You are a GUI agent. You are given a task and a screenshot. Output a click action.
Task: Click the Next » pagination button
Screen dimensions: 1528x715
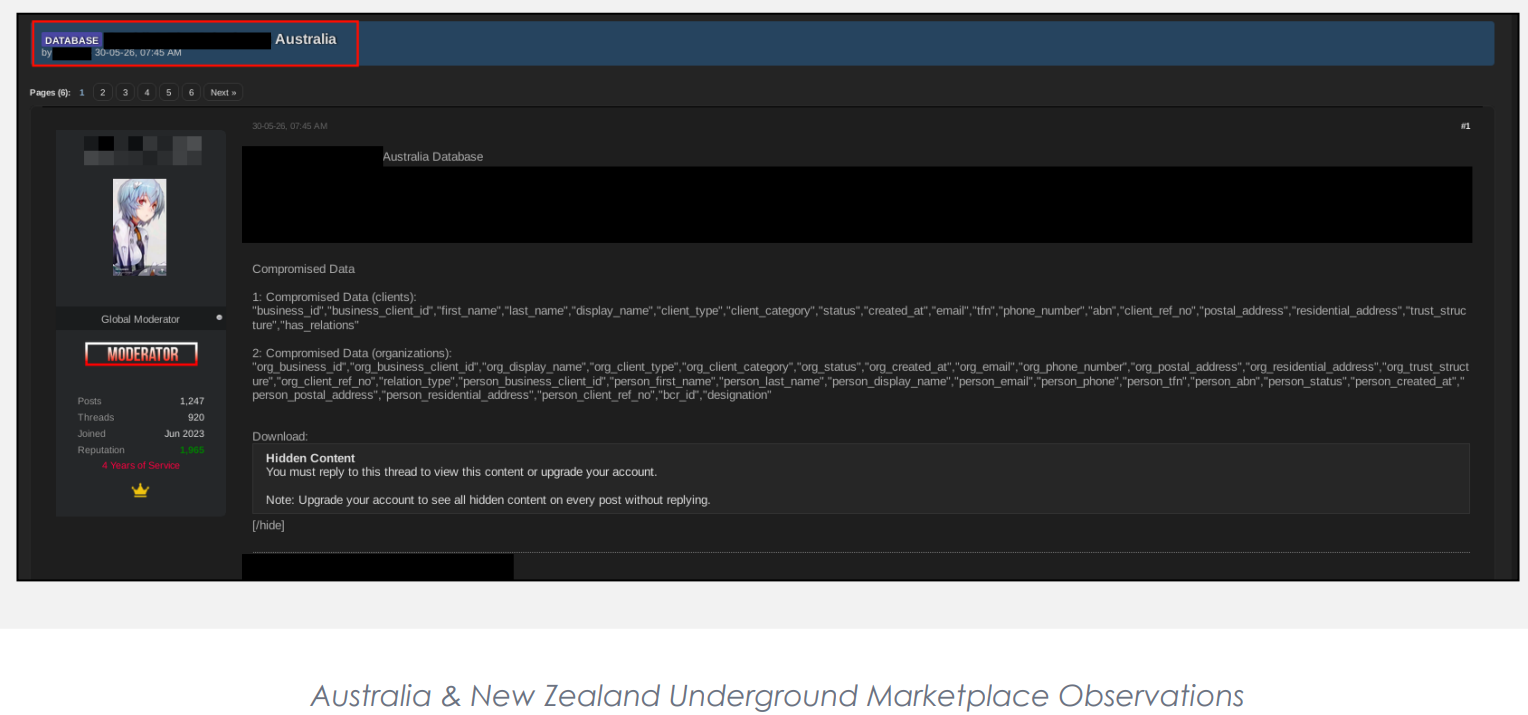coord(223,92)
